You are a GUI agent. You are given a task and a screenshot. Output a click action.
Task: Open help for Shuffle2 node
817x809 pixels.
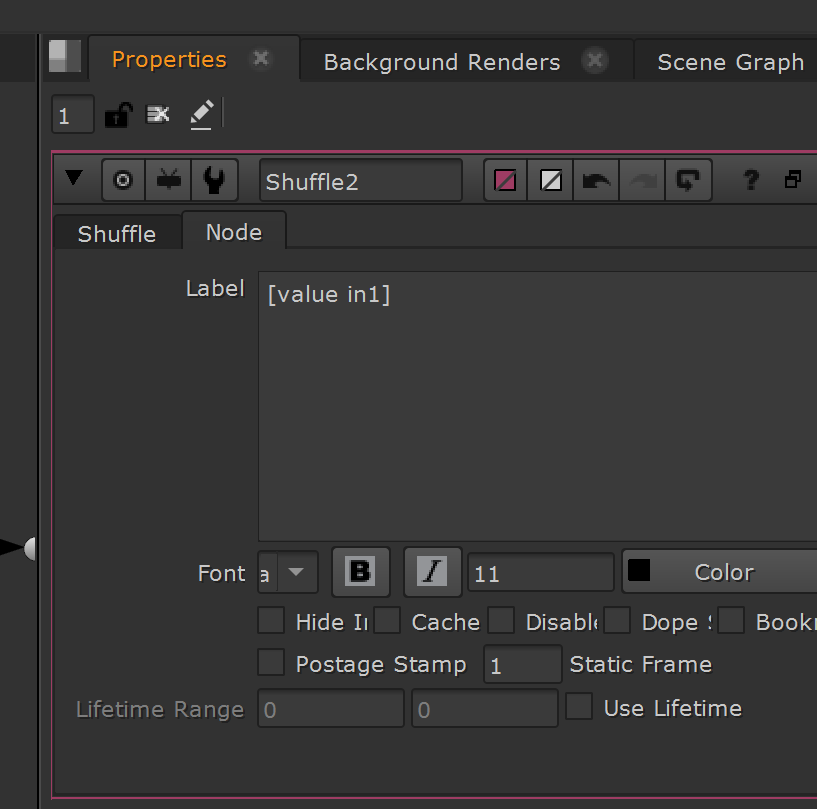coord(751,180)
